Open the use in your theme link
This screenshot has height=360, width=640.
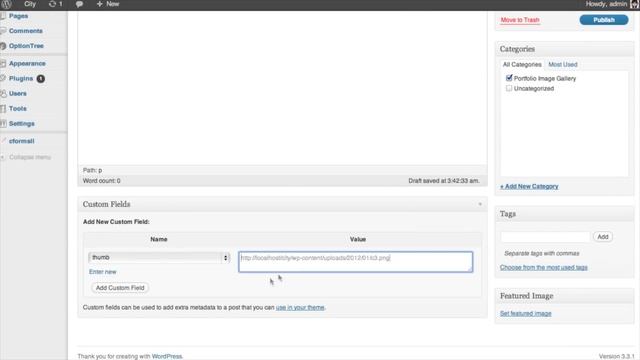pos(300,307)
